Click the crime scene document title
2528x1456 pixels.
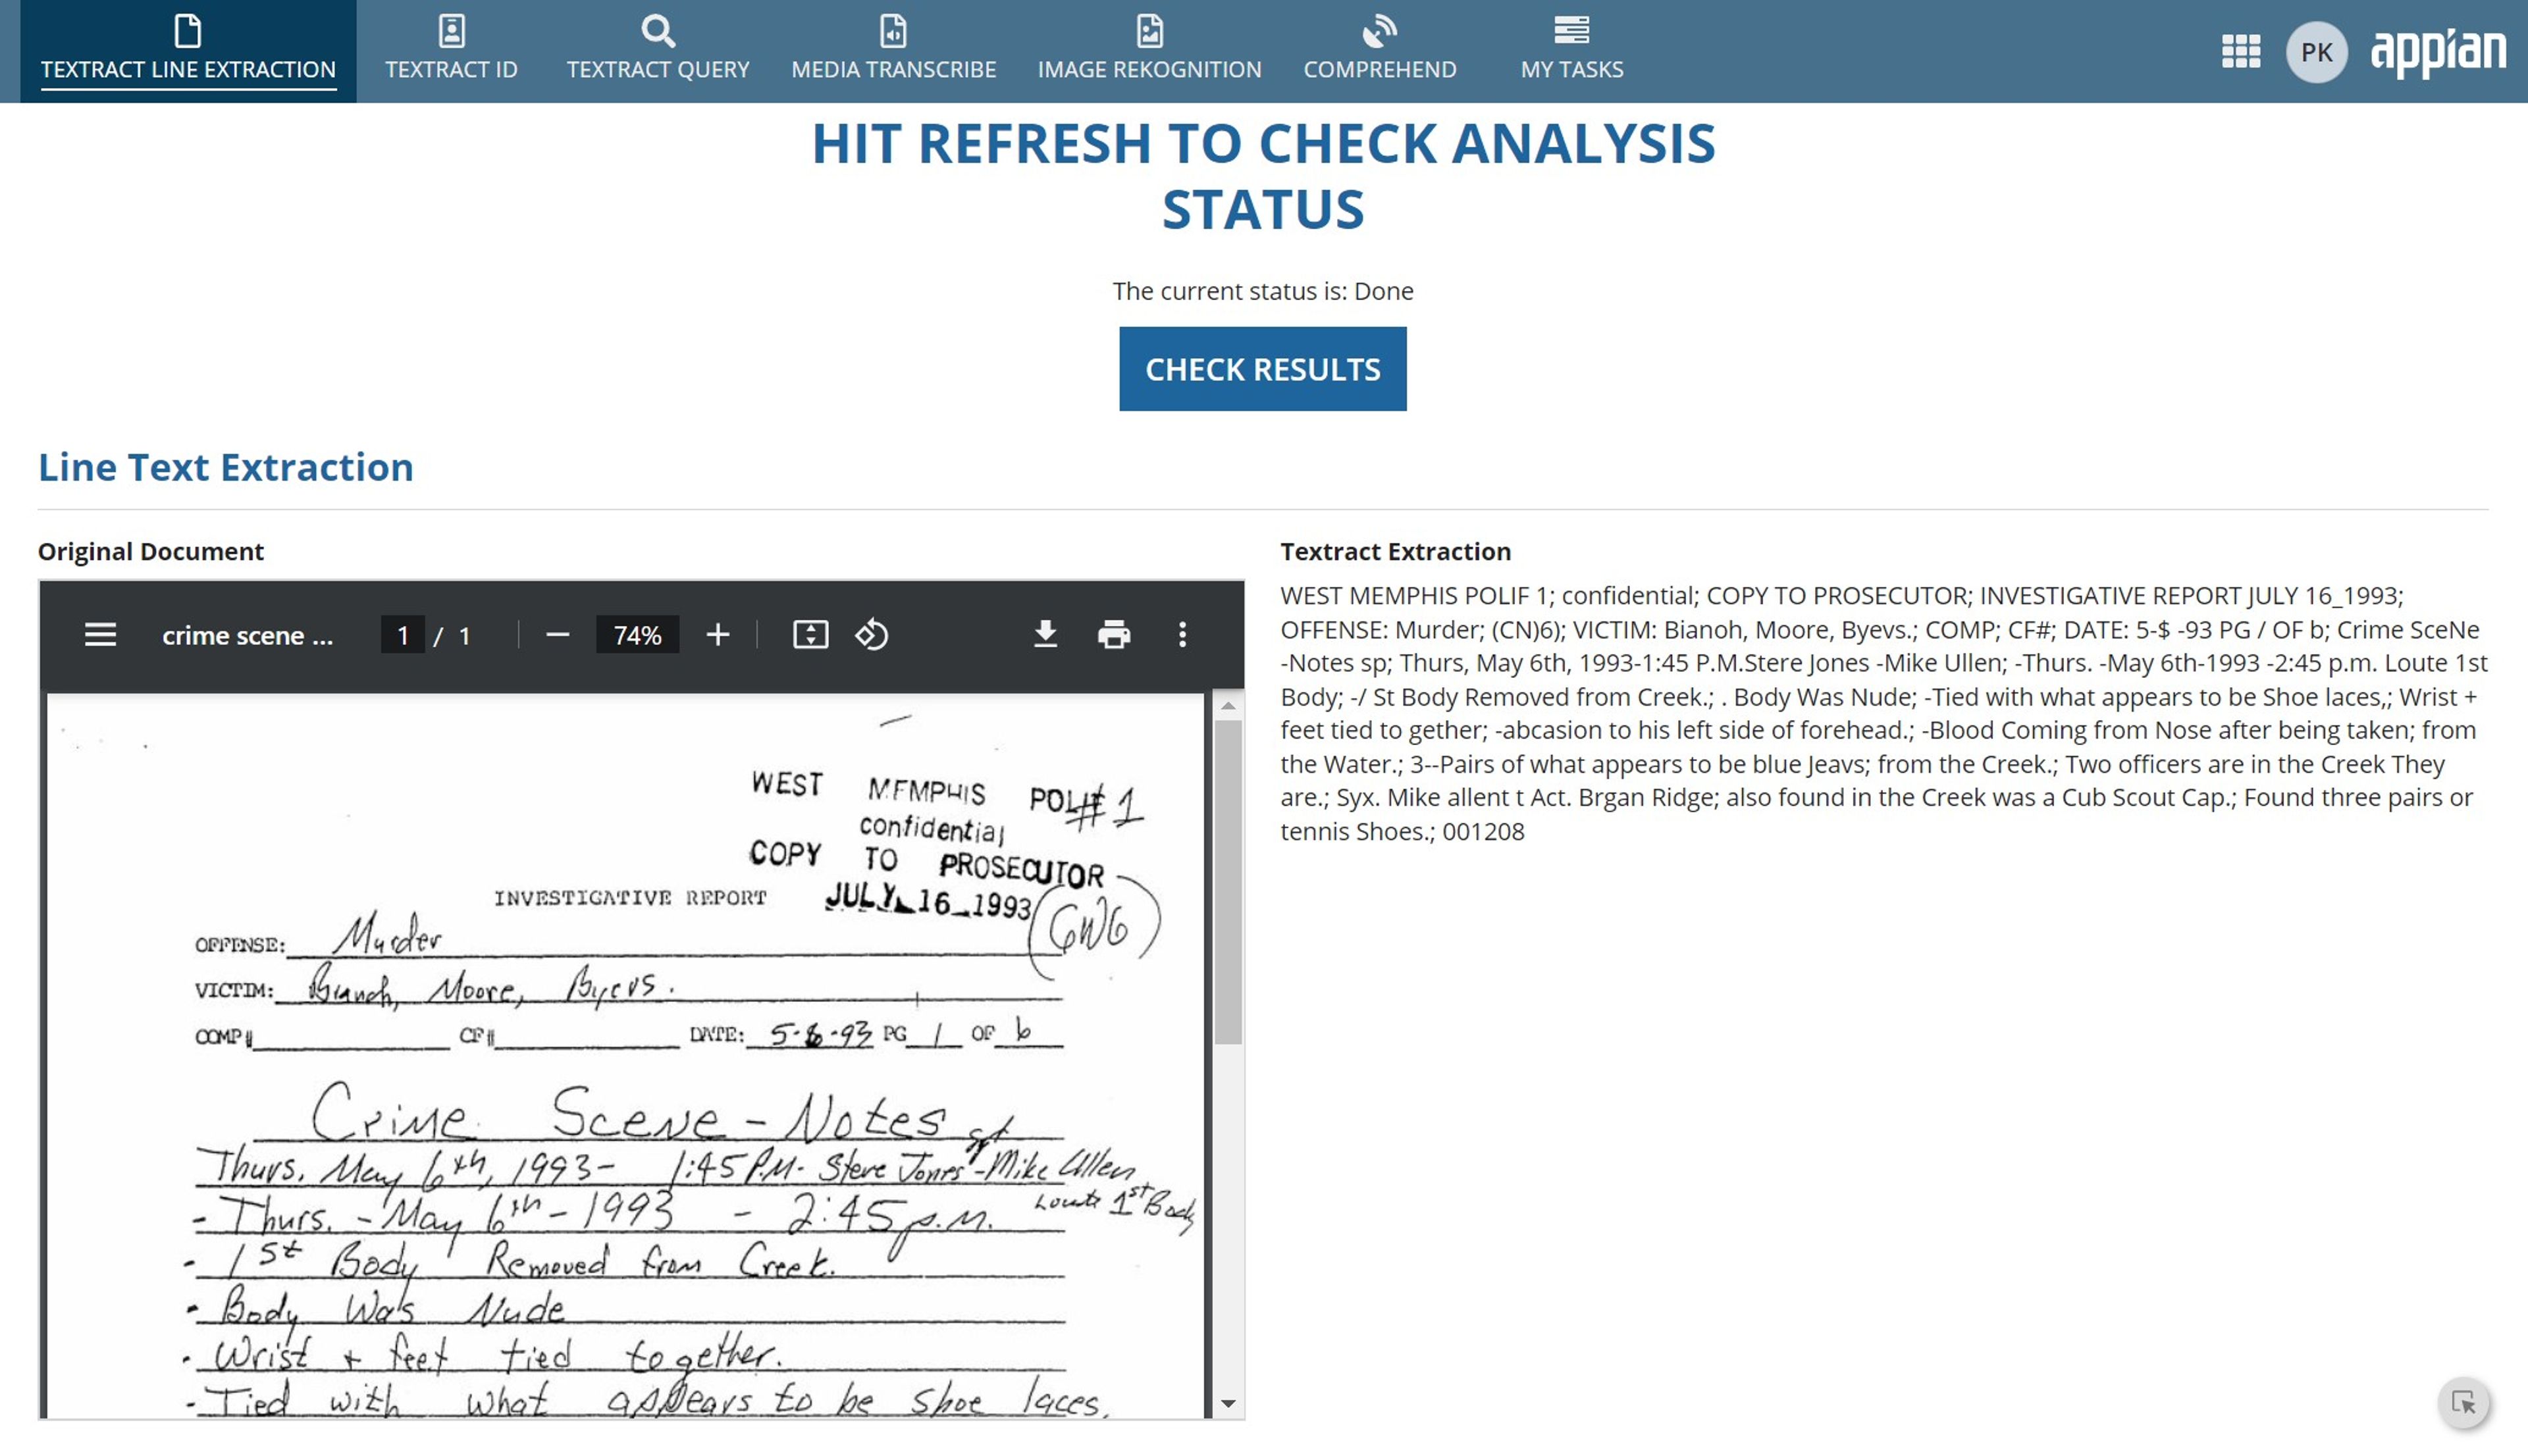[x=247, y=635]
